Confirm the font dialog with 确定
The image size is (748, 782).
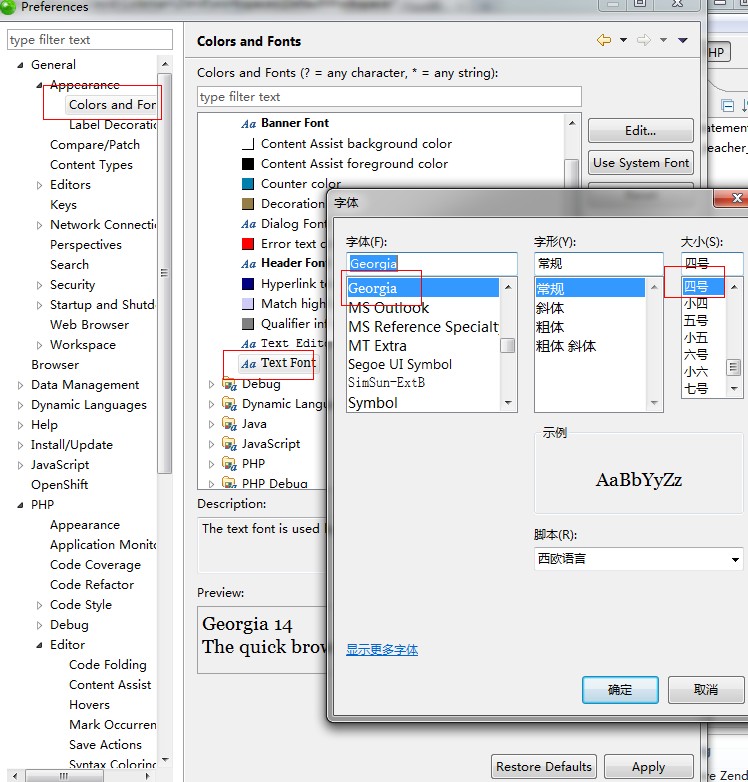pos(620,690)
